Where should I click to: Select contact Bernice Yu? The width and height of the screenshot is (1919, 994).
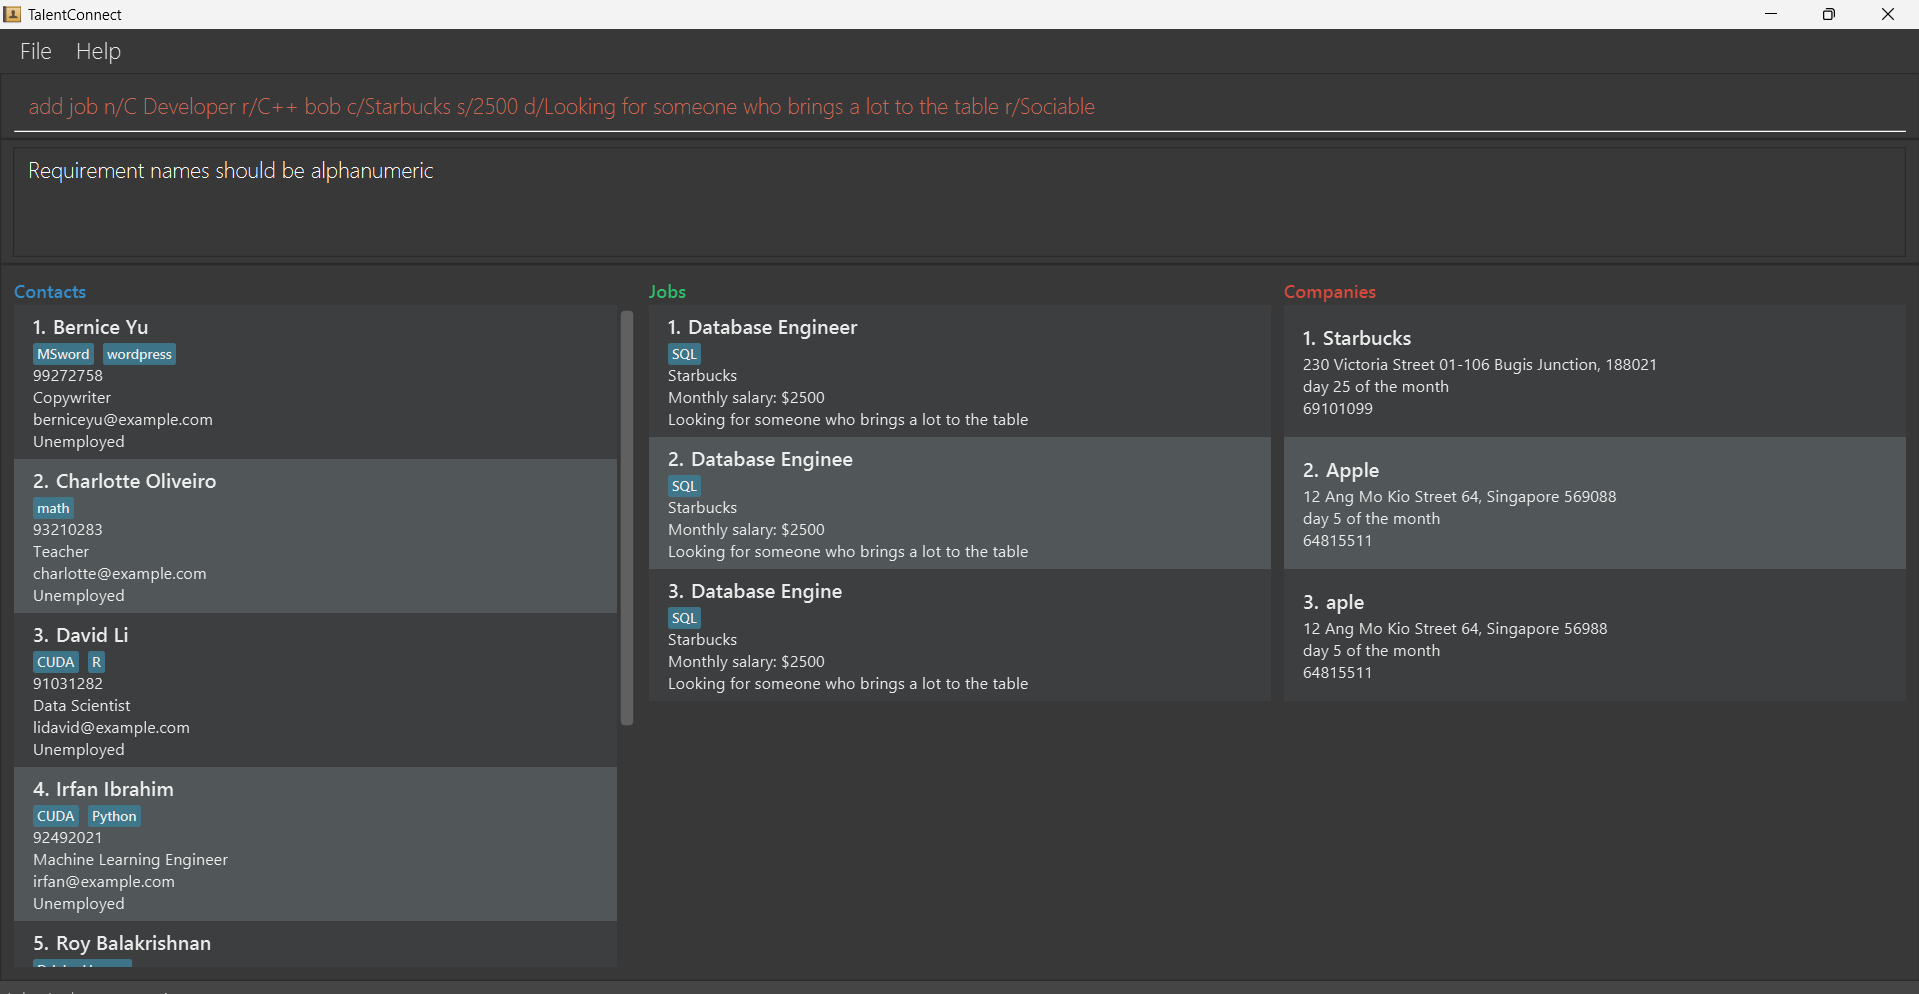click(315, 382)
